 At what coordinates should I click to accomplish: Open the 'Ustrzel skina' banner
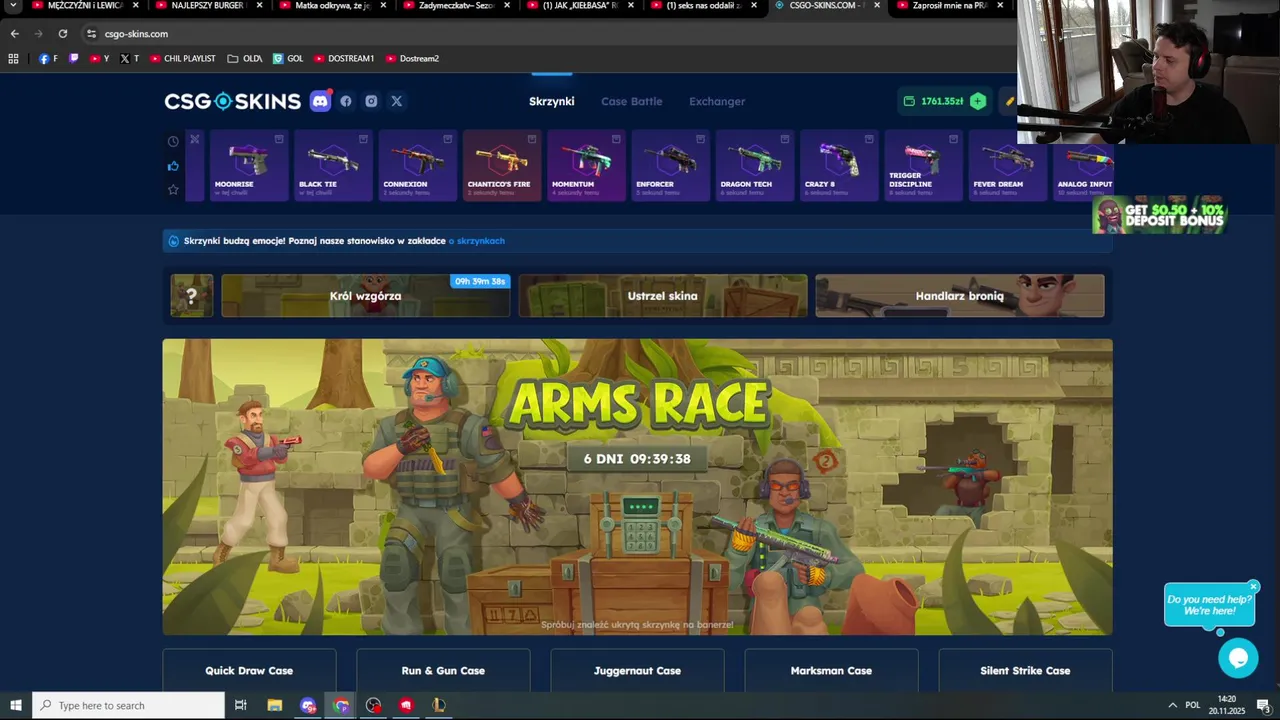662,296
